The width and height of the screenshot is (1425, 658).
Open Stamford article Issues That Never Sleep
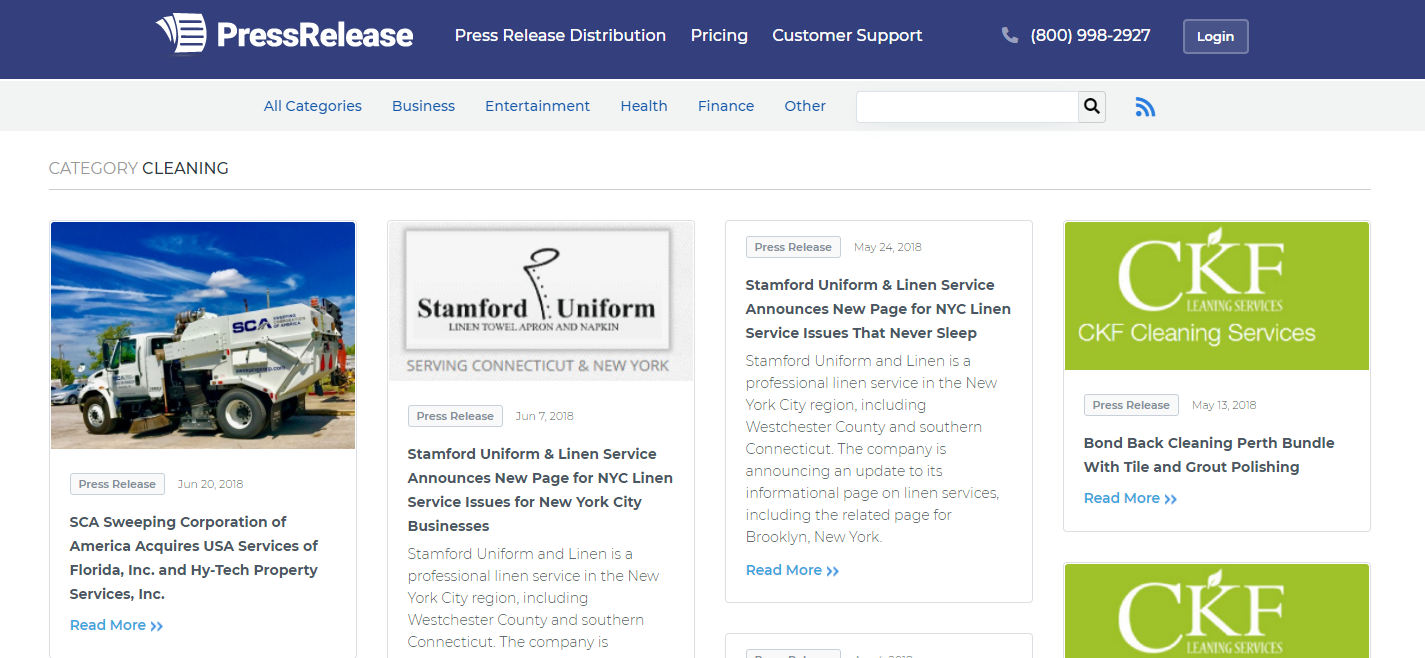pyautogui.click(x=878, y=309)
